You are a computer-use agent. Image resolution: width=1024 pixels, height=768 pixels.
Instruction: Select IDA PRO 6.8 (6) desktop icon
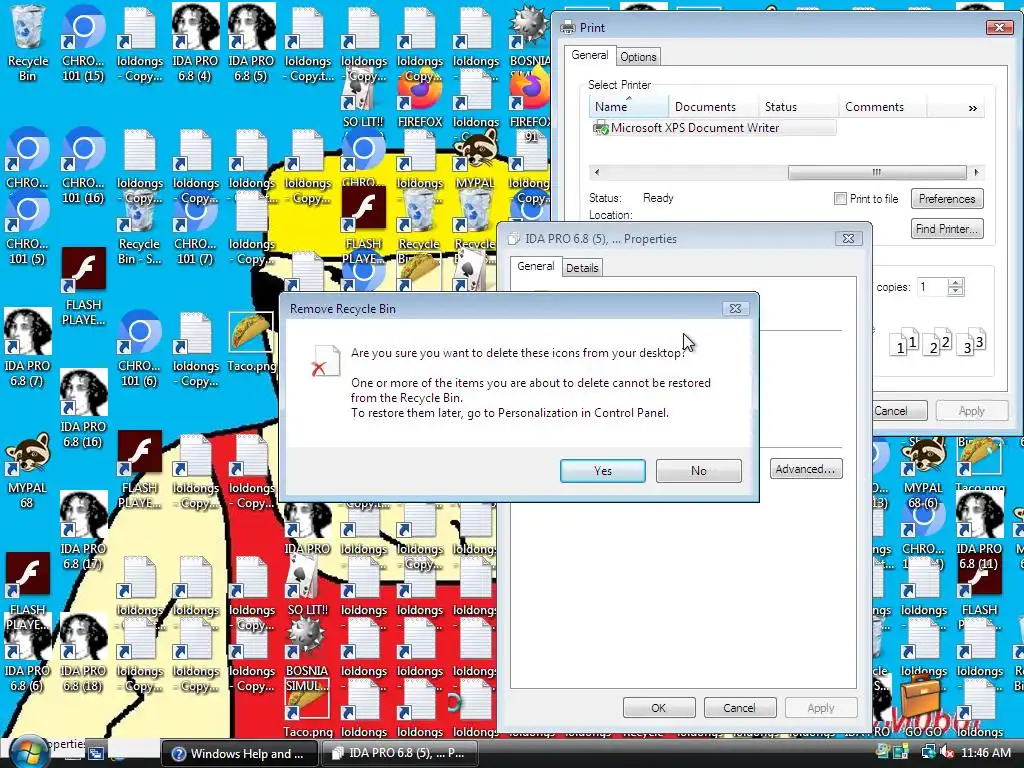tap(27, 654)
